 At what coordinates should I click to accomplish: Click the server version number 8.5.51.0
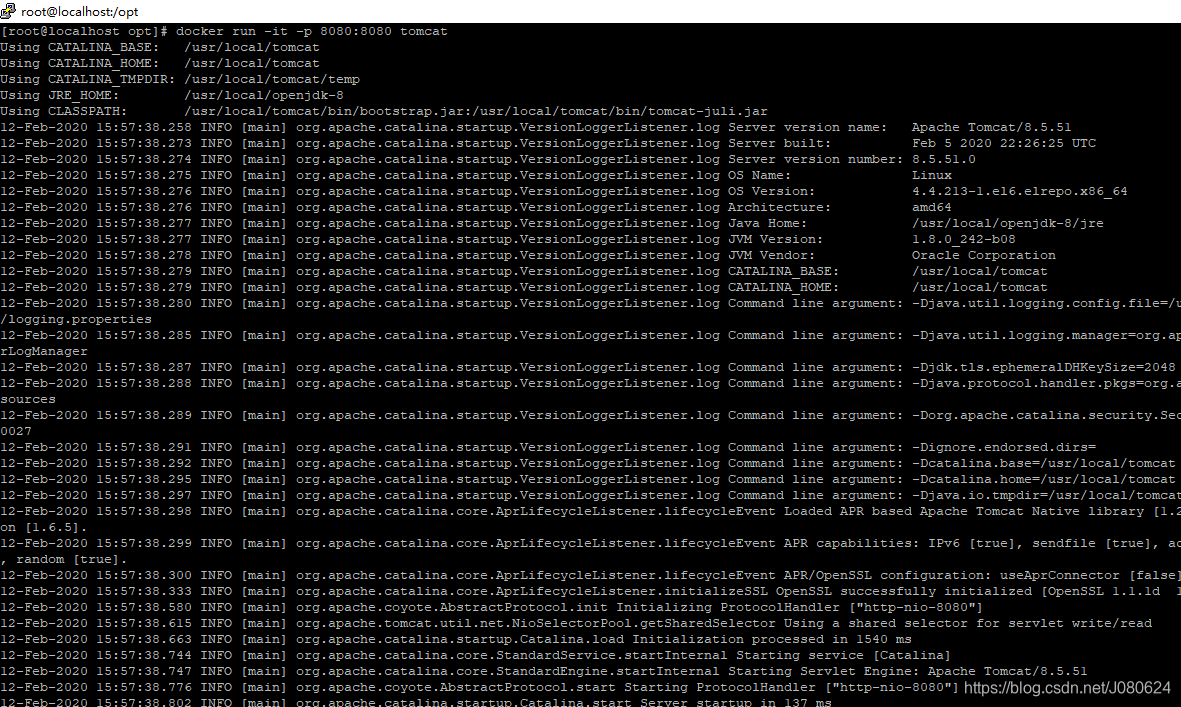[x=943, y=160]
